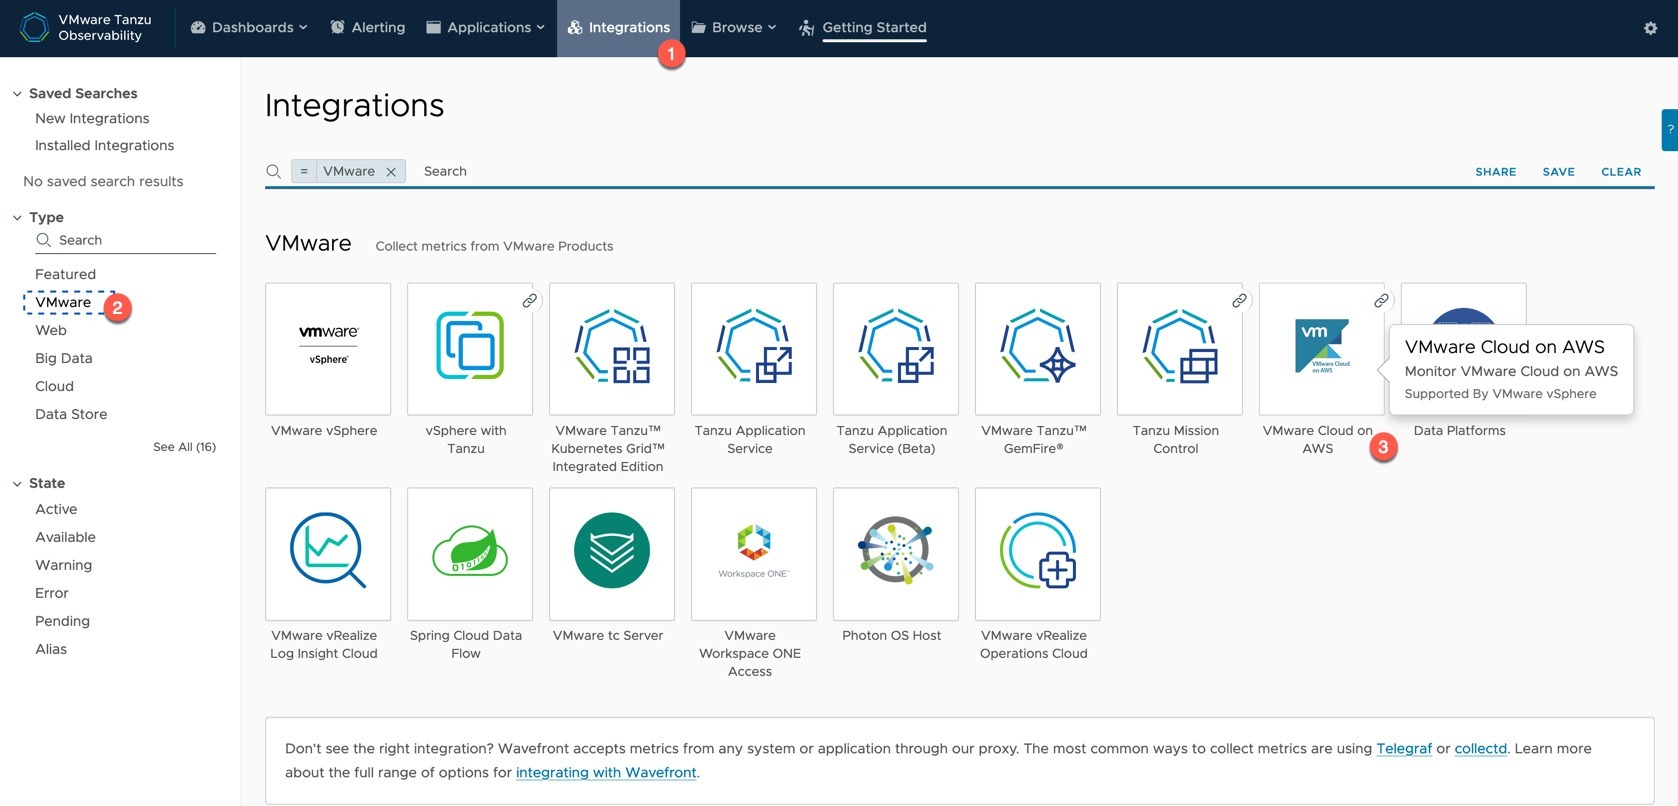Open the help tab on right edge
1678x806 pixels.
1670,130
